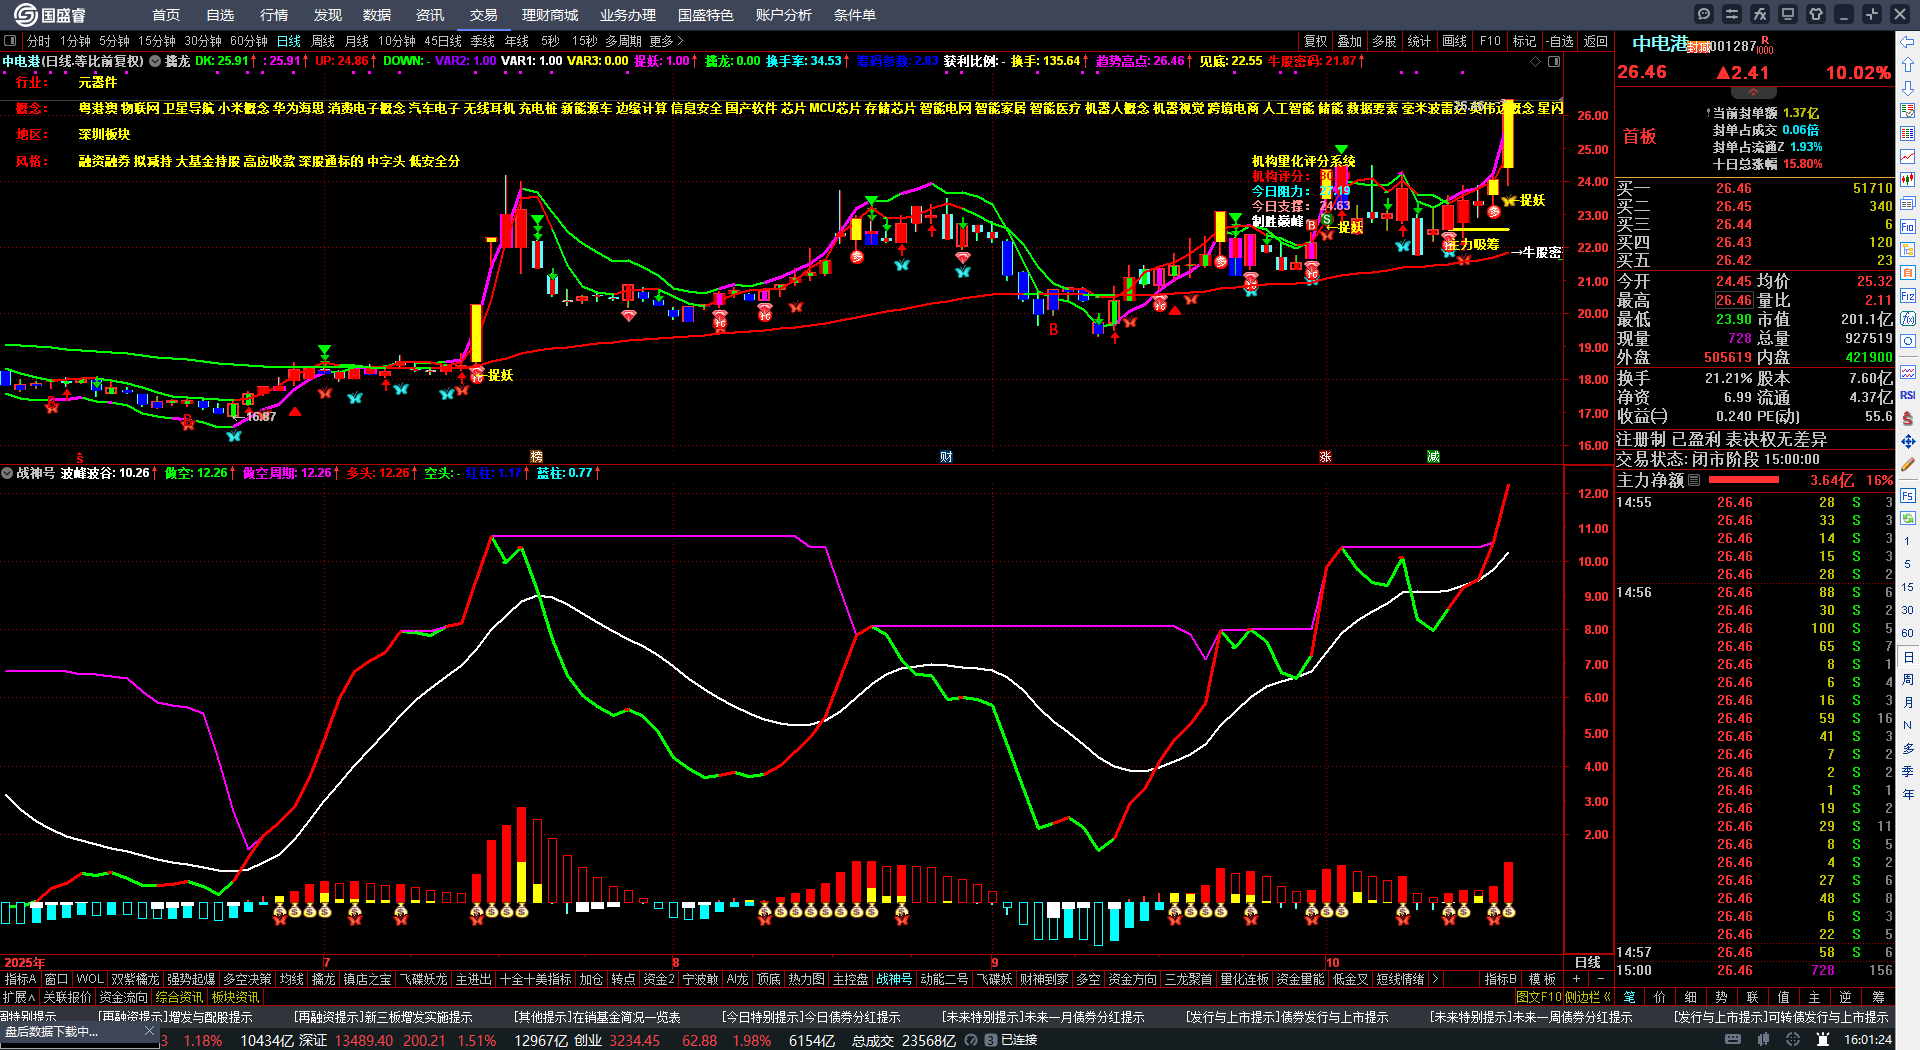1920x1050 pixels.
Task: Toggle the gear icon beside 中电港 chart title
Action: point(155,61)
